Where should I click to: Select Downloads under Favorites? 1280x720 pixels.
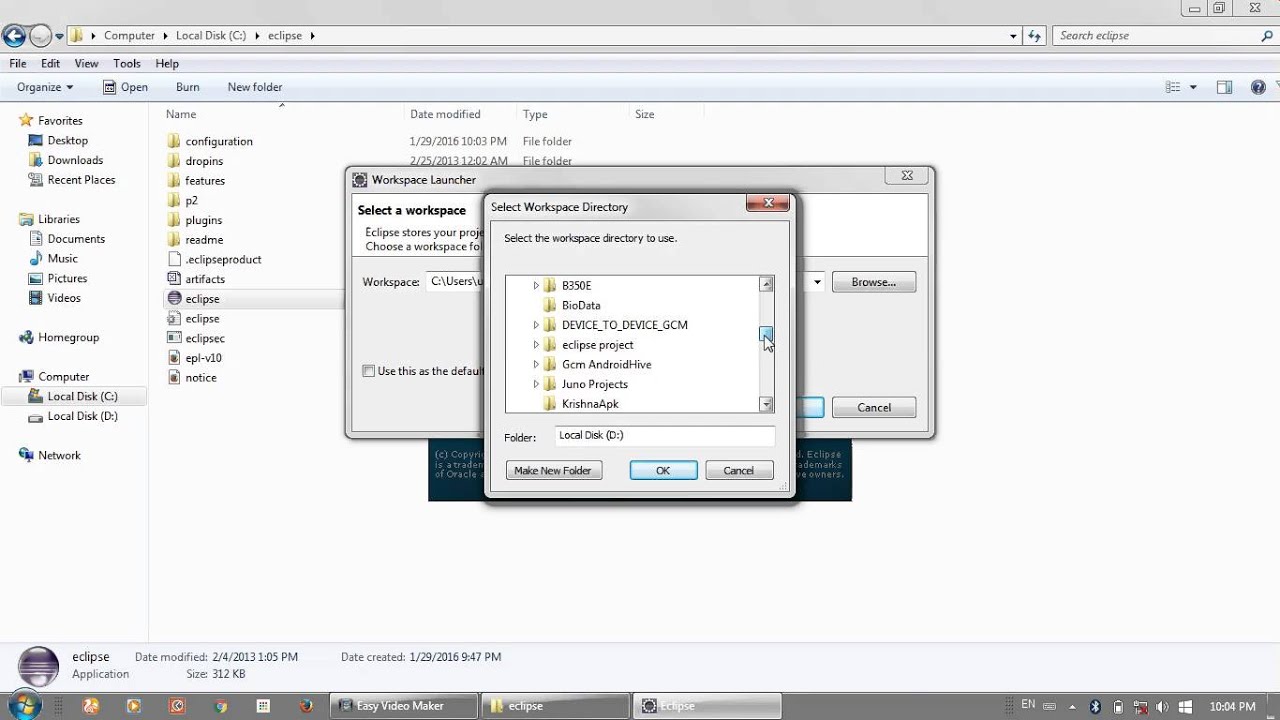(75, 160)
